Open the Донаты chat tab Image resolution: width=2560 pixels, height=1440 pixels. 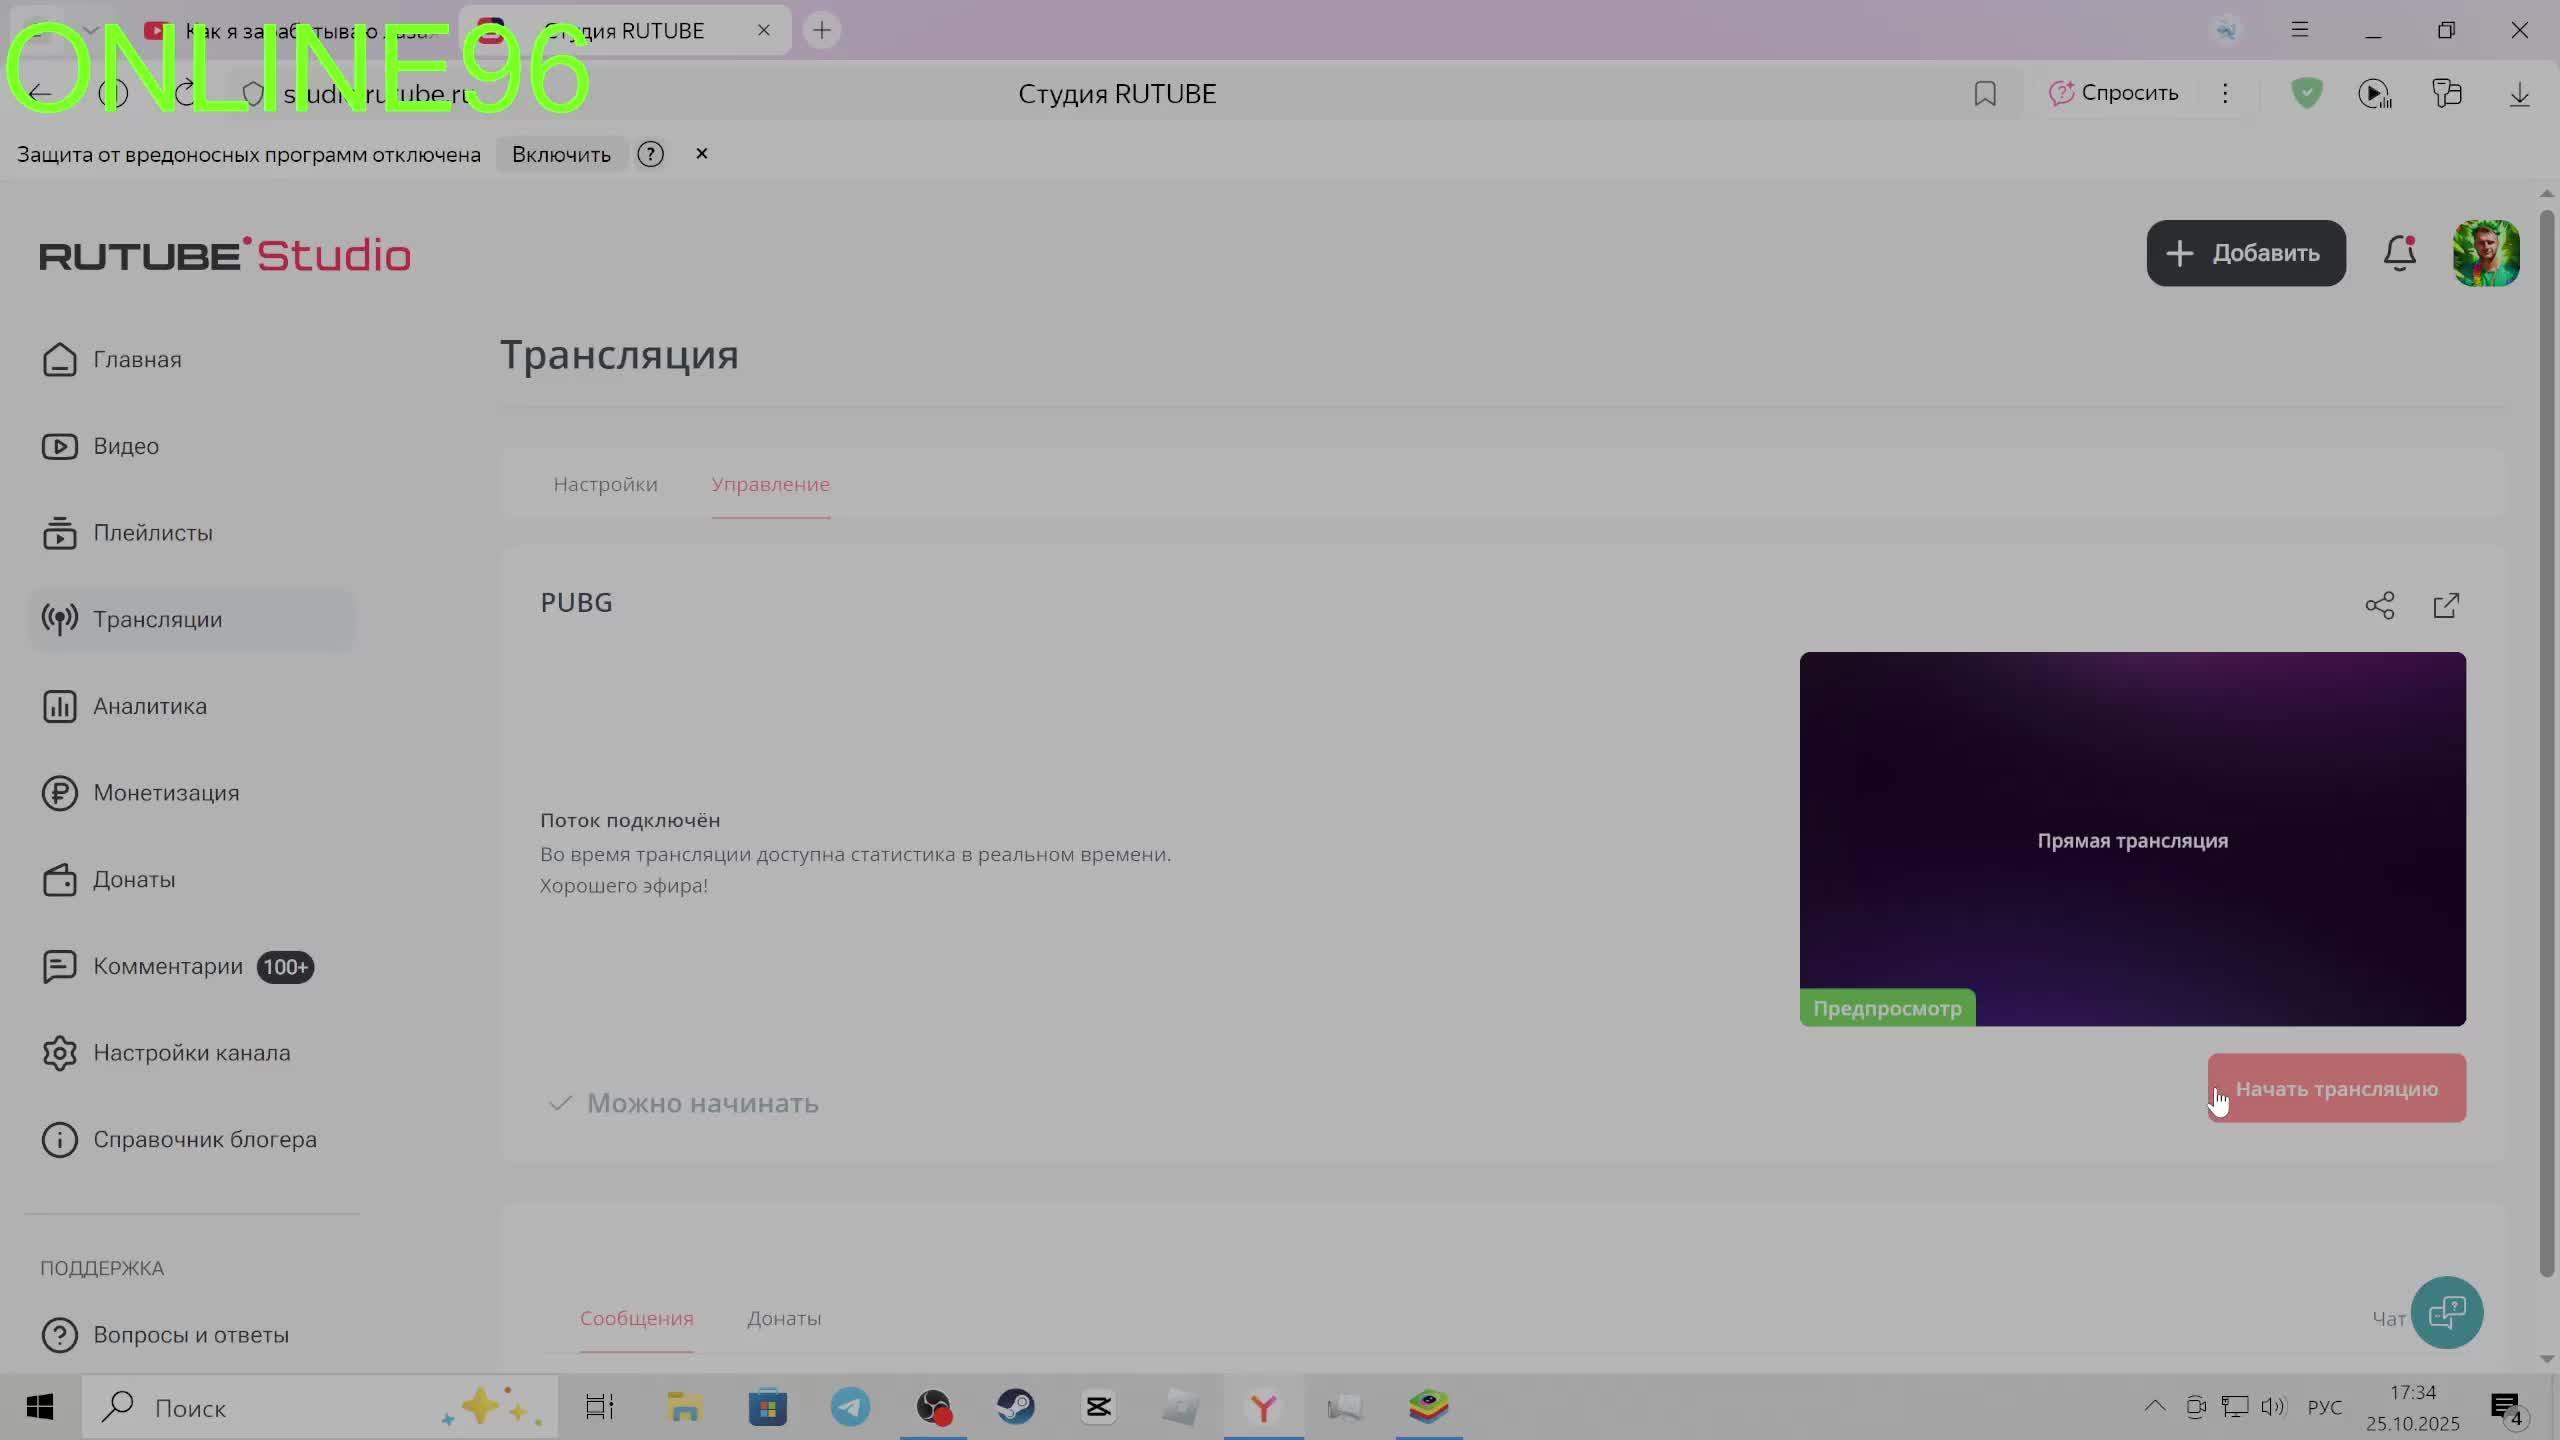[x=784, y=1318]
